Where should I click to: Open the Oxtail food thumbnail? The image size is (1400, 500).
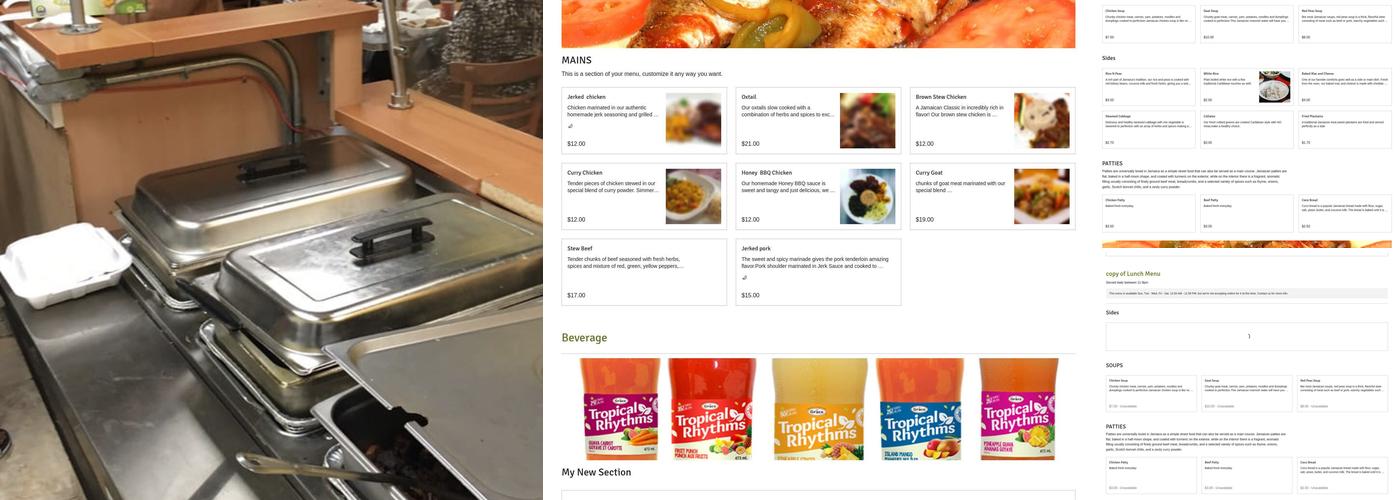(867, 120)
